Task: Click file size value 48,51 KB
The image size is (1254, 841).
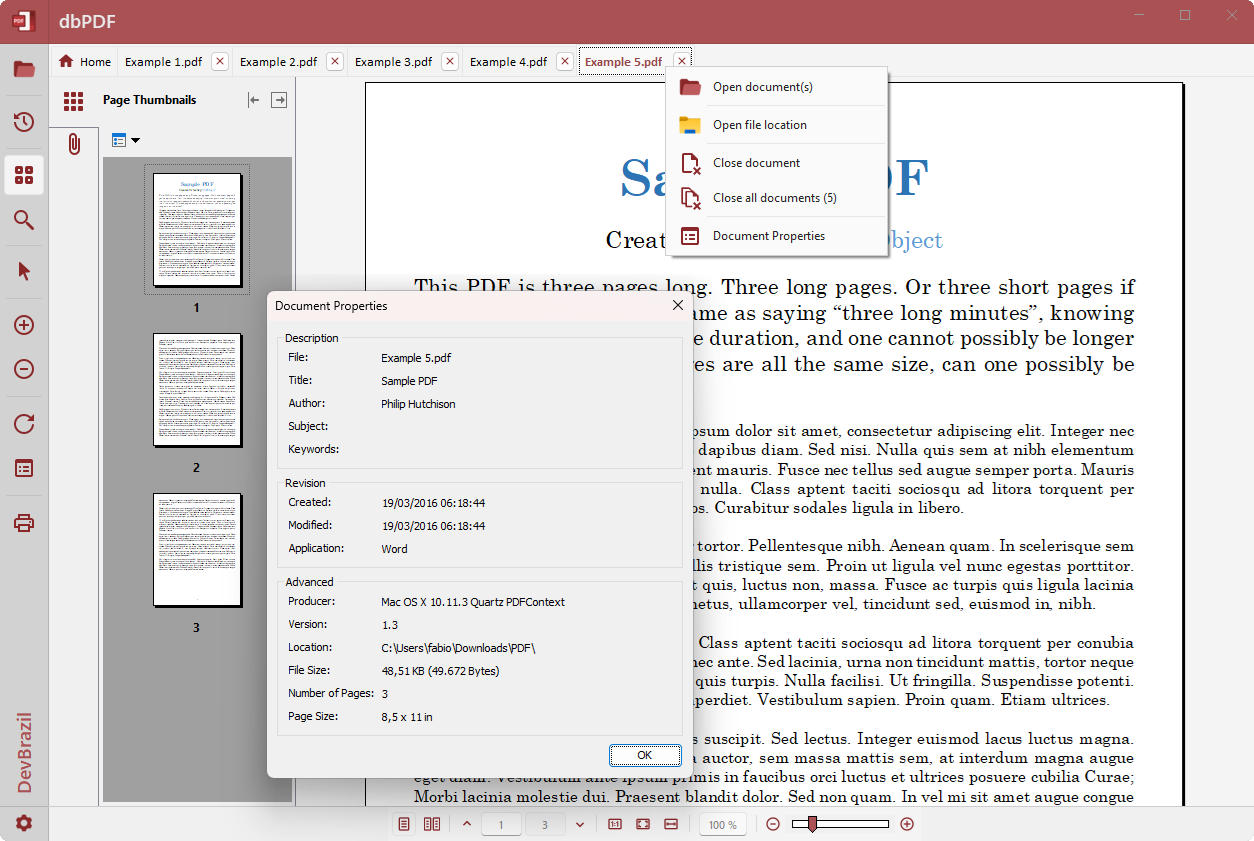Action: (x=440, y=671)
